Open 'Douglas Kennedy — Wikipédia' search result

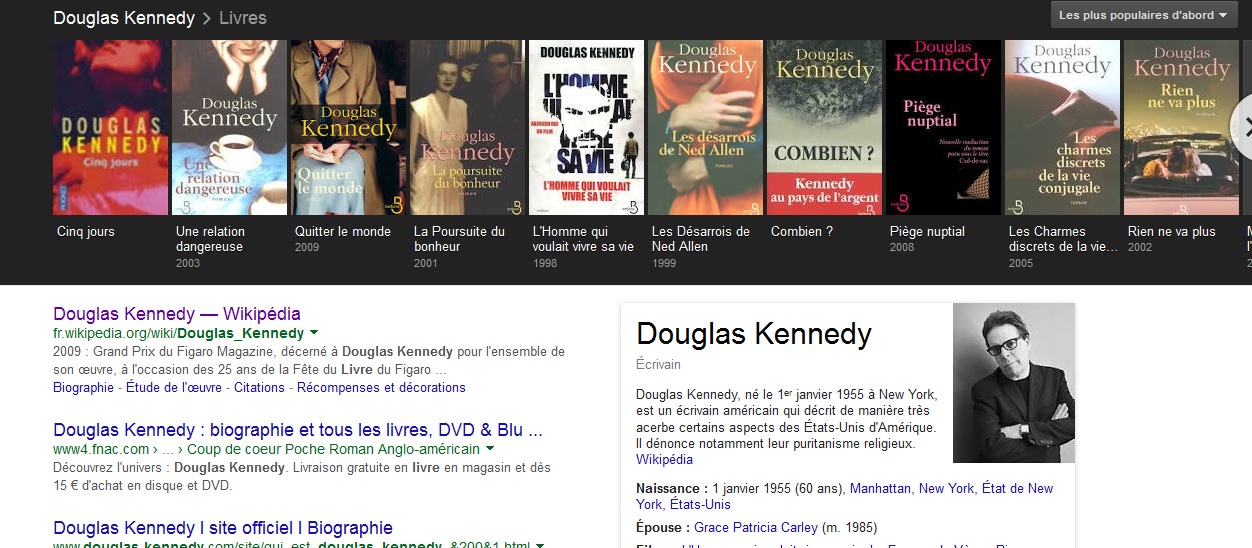[x=177, y=314]
